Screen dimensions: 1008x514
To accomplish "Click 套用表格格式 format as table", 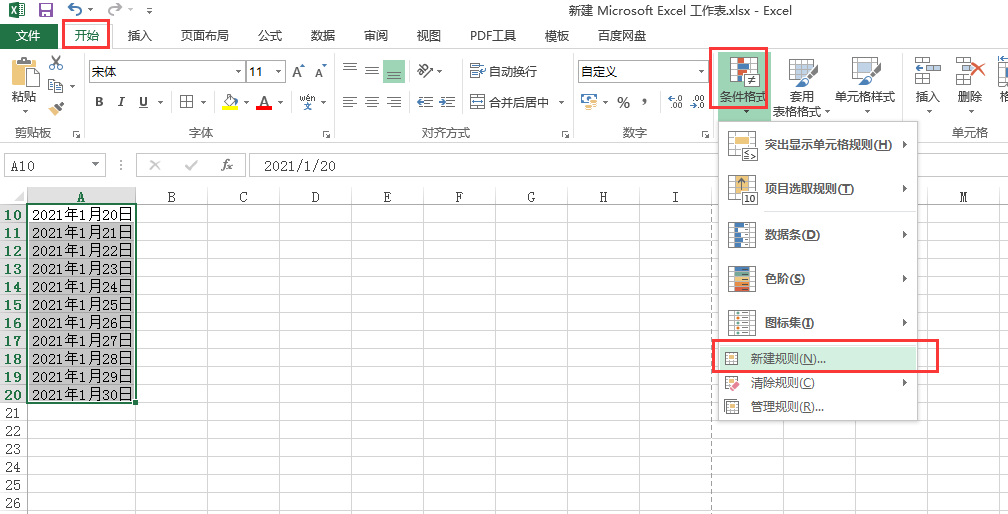I will [x=801, y=87].
